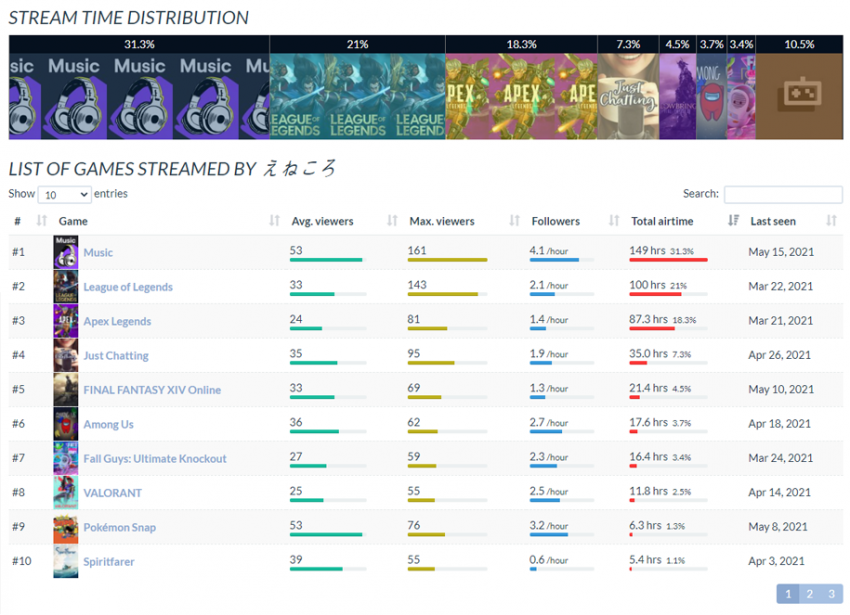The image size is (850, 615).
Task: Select the 10.5% other games segment
Action: (x=800, y=87)
